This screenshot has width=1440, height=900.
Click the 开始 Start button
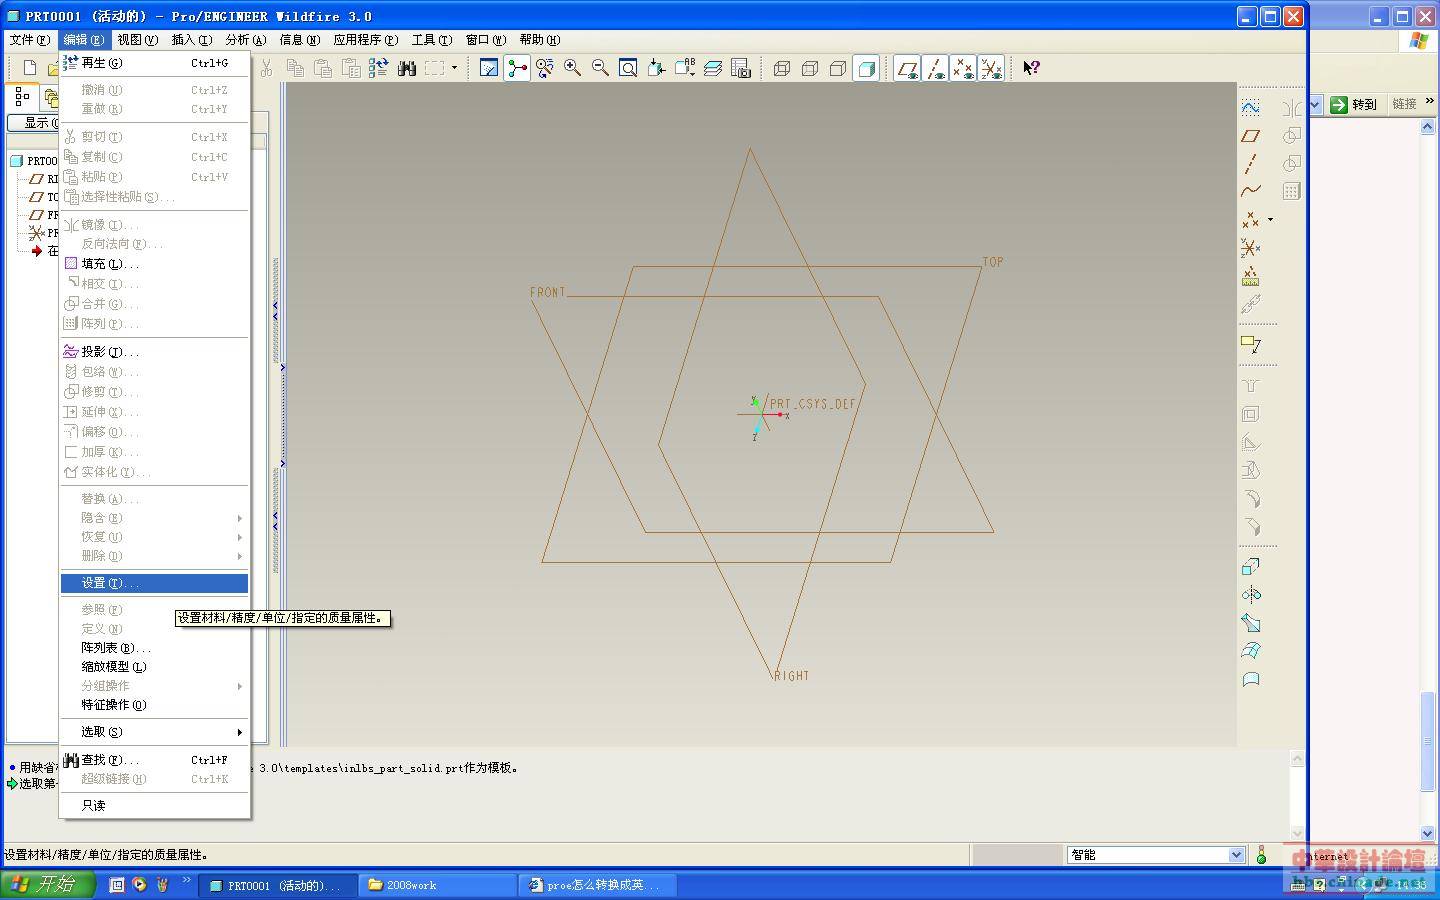[x=47, y=885]
